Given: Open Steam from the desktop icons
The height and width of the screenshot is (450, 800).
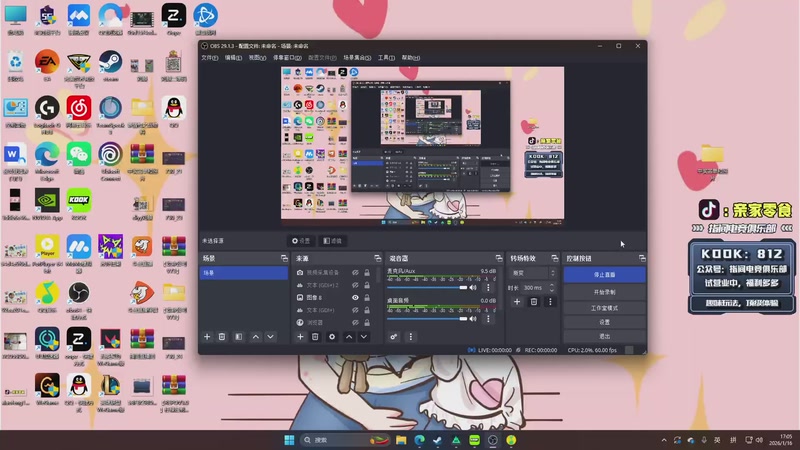Looking at the screenshot, I should coord(110,65).
